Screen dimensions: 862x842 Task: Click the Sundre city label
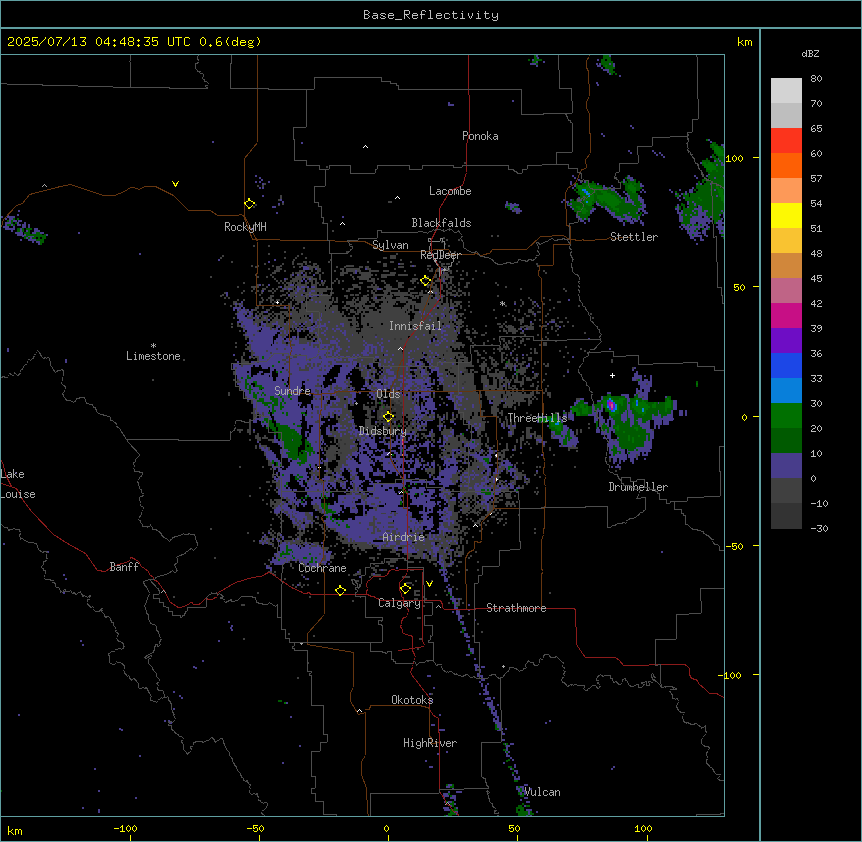point(292,391)
